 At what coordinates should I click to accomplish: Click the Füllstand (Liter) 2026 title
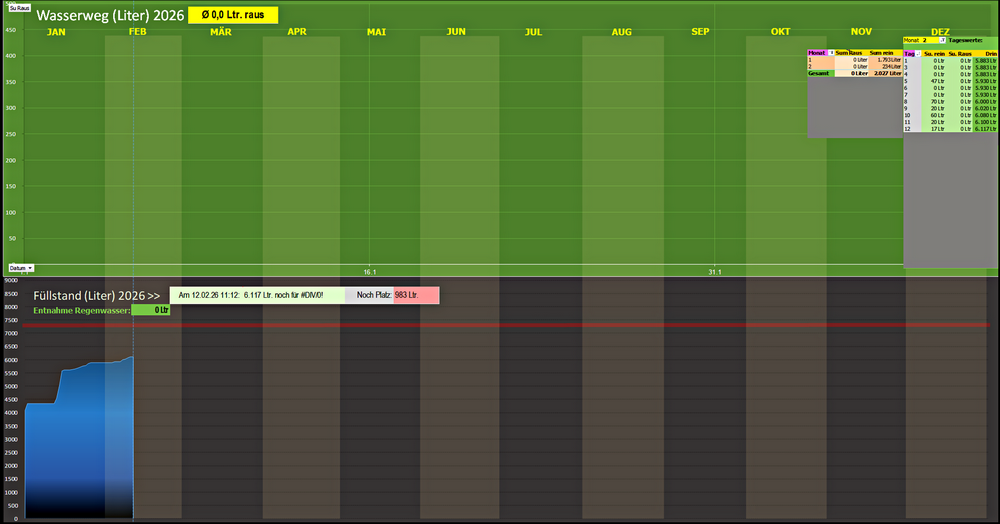pos(96,296)
